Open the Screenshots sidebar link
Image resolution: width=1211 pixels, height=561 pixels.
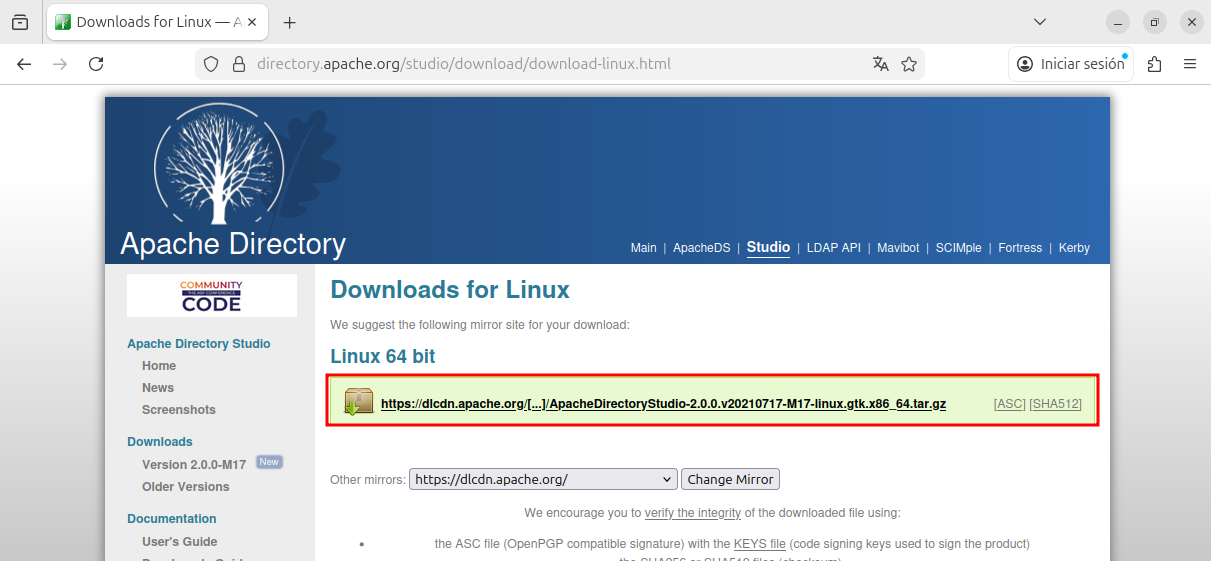pyautogui.click(x=178, y=410)
